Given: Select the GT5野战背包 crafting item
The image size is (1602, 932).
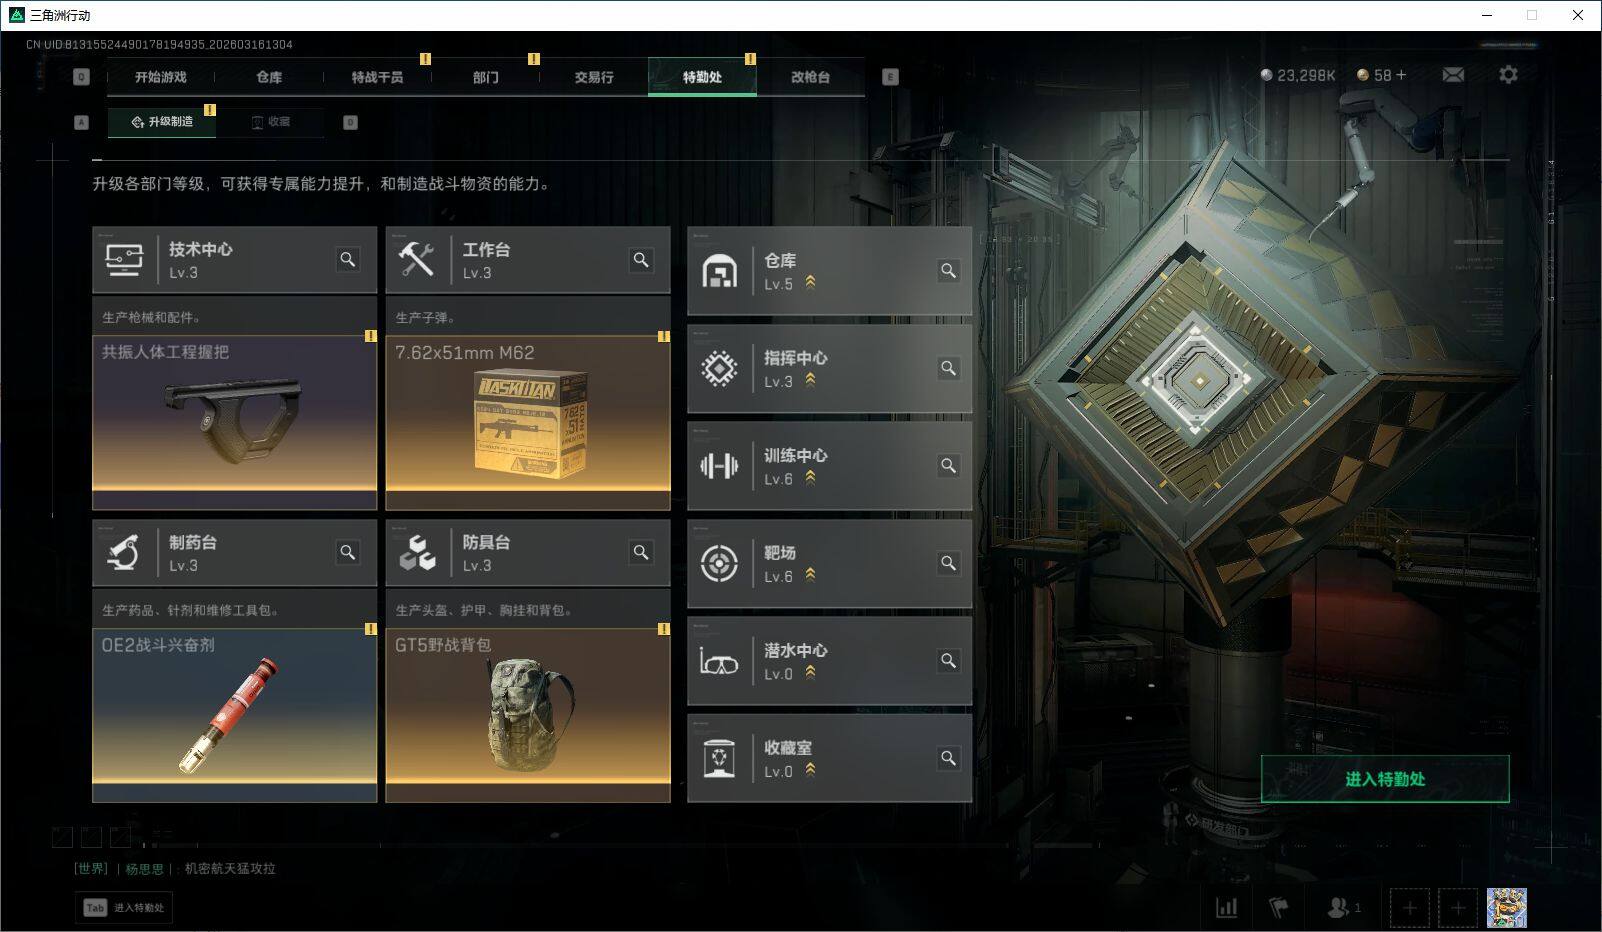Looking at the screenshot, I should point(528,715).
